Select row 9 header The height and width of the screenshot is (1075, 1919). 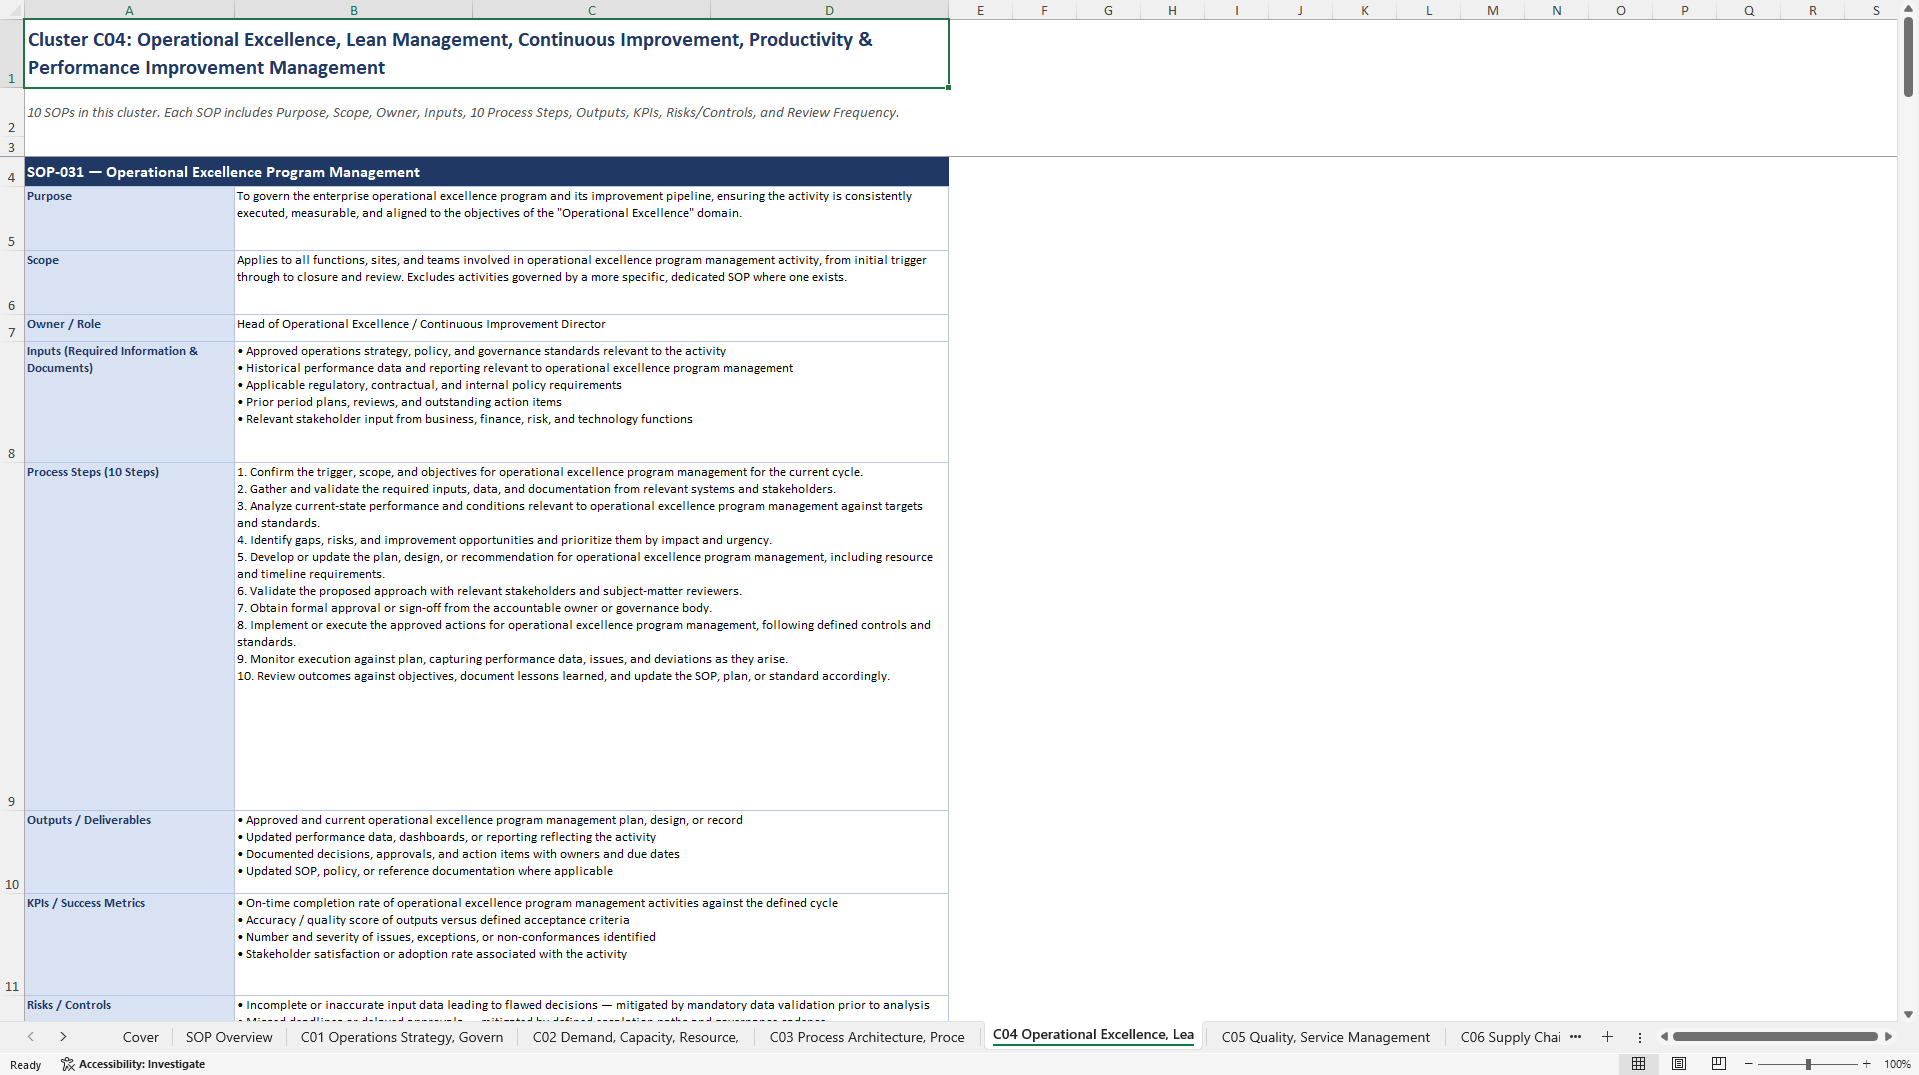click(x=12, y=637)
